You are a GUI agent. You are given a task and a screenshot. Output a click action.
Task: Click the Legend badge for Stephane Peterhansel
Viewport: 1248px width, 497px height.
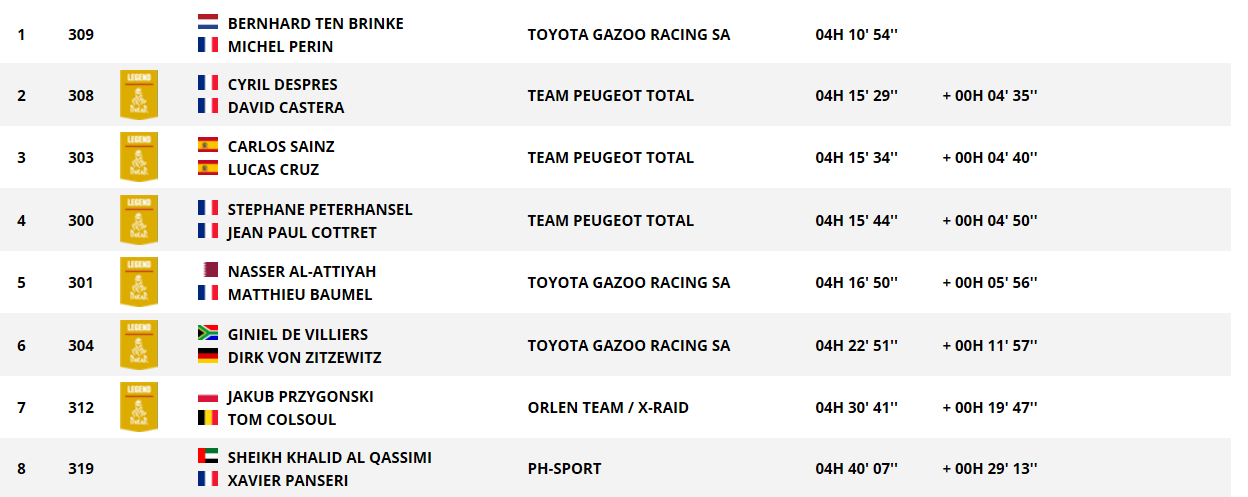click(139, 220)
